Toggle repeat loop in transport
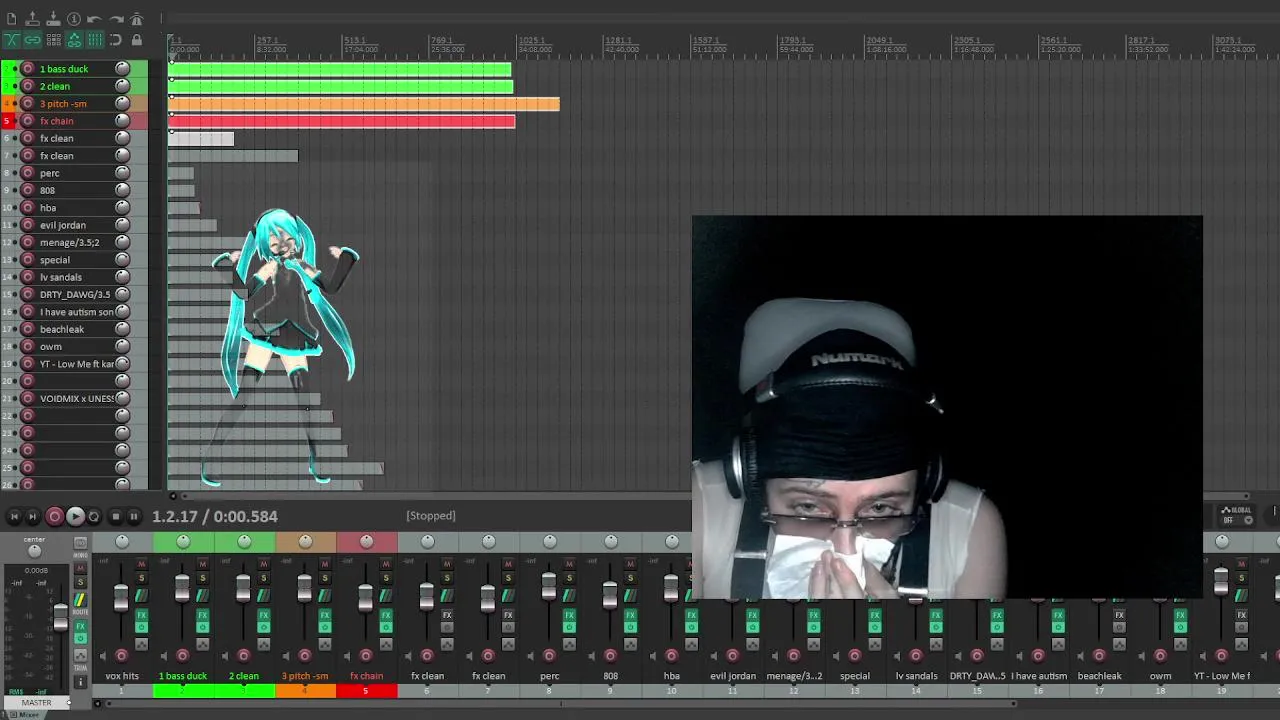The image size is (1280, 720). pyautogui.click(x=94, y=516)
